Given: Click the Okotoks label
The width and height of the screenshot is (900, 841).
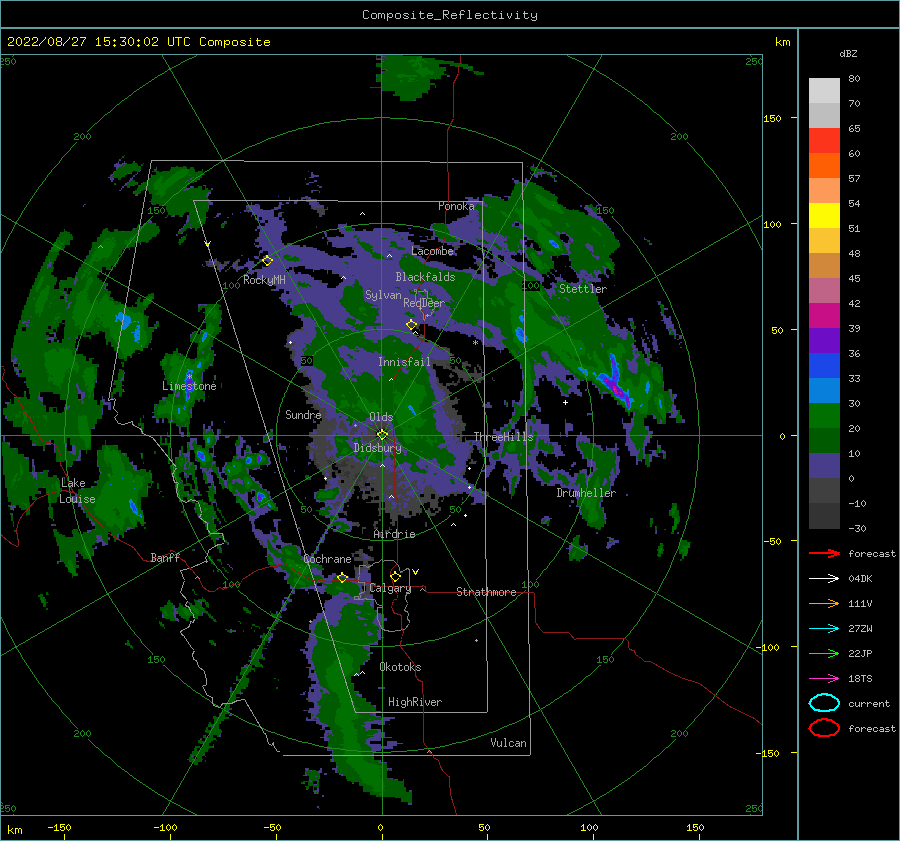Looking at the screenshot, I should (400, 667).
